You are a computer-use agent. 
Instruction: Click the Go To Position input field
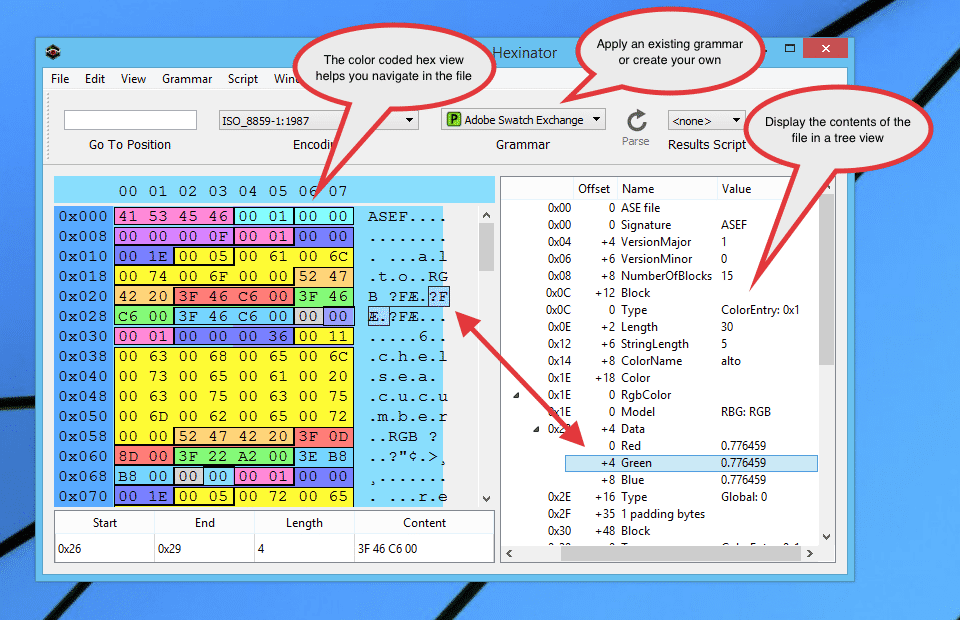130,120
